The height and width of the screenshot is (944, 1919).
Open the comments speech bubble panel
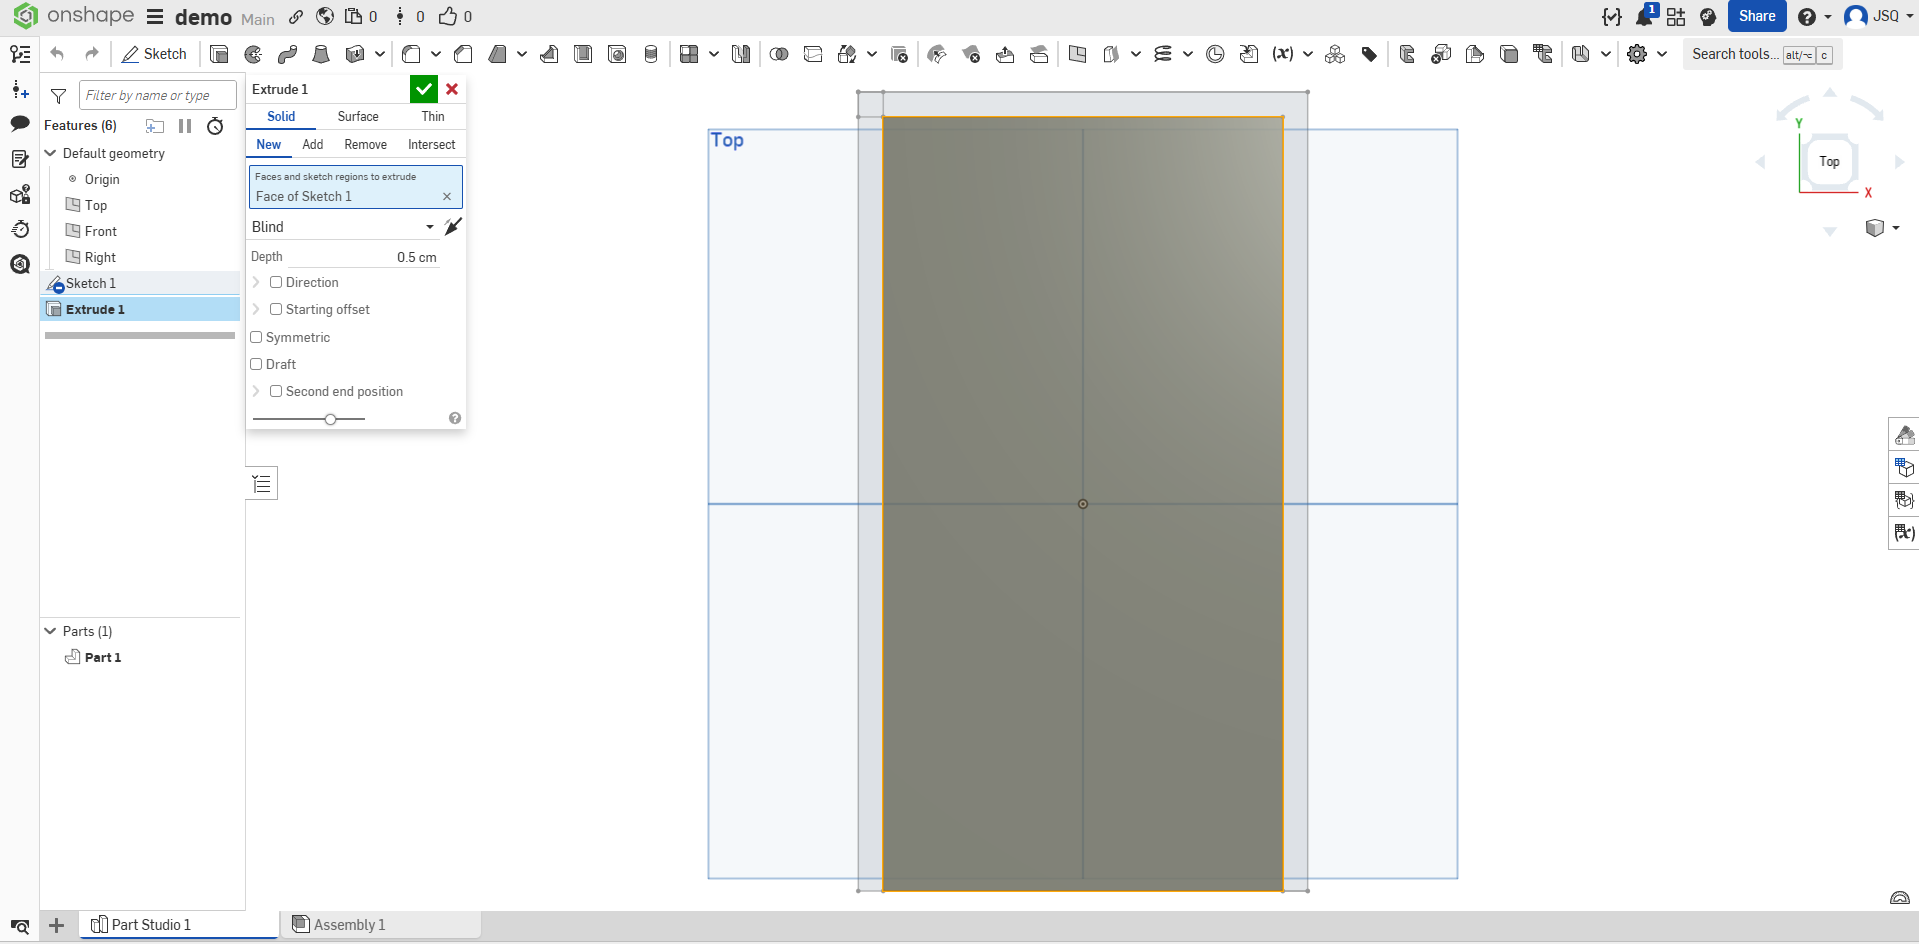tap(20, 124)
